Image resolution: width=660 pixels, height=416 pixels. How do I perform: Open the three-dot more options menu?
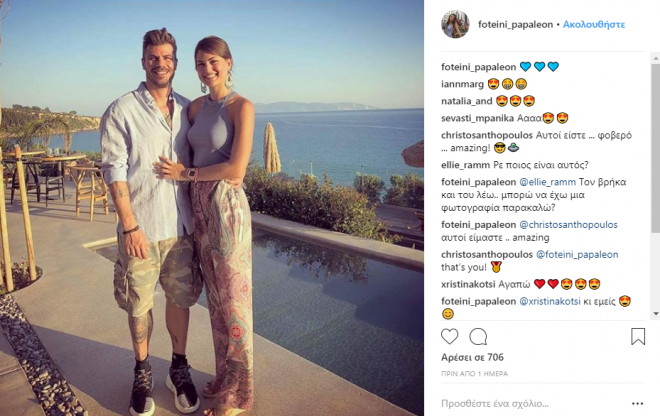[x=637, y=403]
